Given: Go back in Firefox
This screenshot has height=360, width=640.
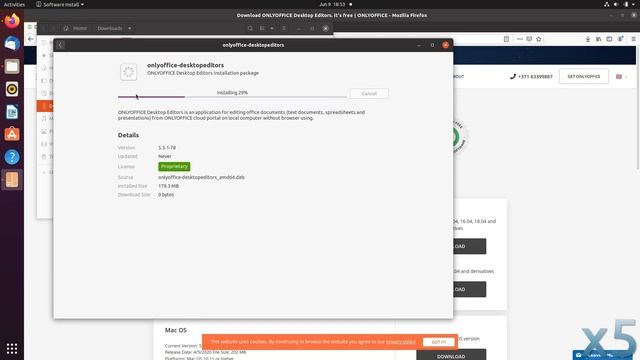Looking at the screenshot, I should coord(31,39).
